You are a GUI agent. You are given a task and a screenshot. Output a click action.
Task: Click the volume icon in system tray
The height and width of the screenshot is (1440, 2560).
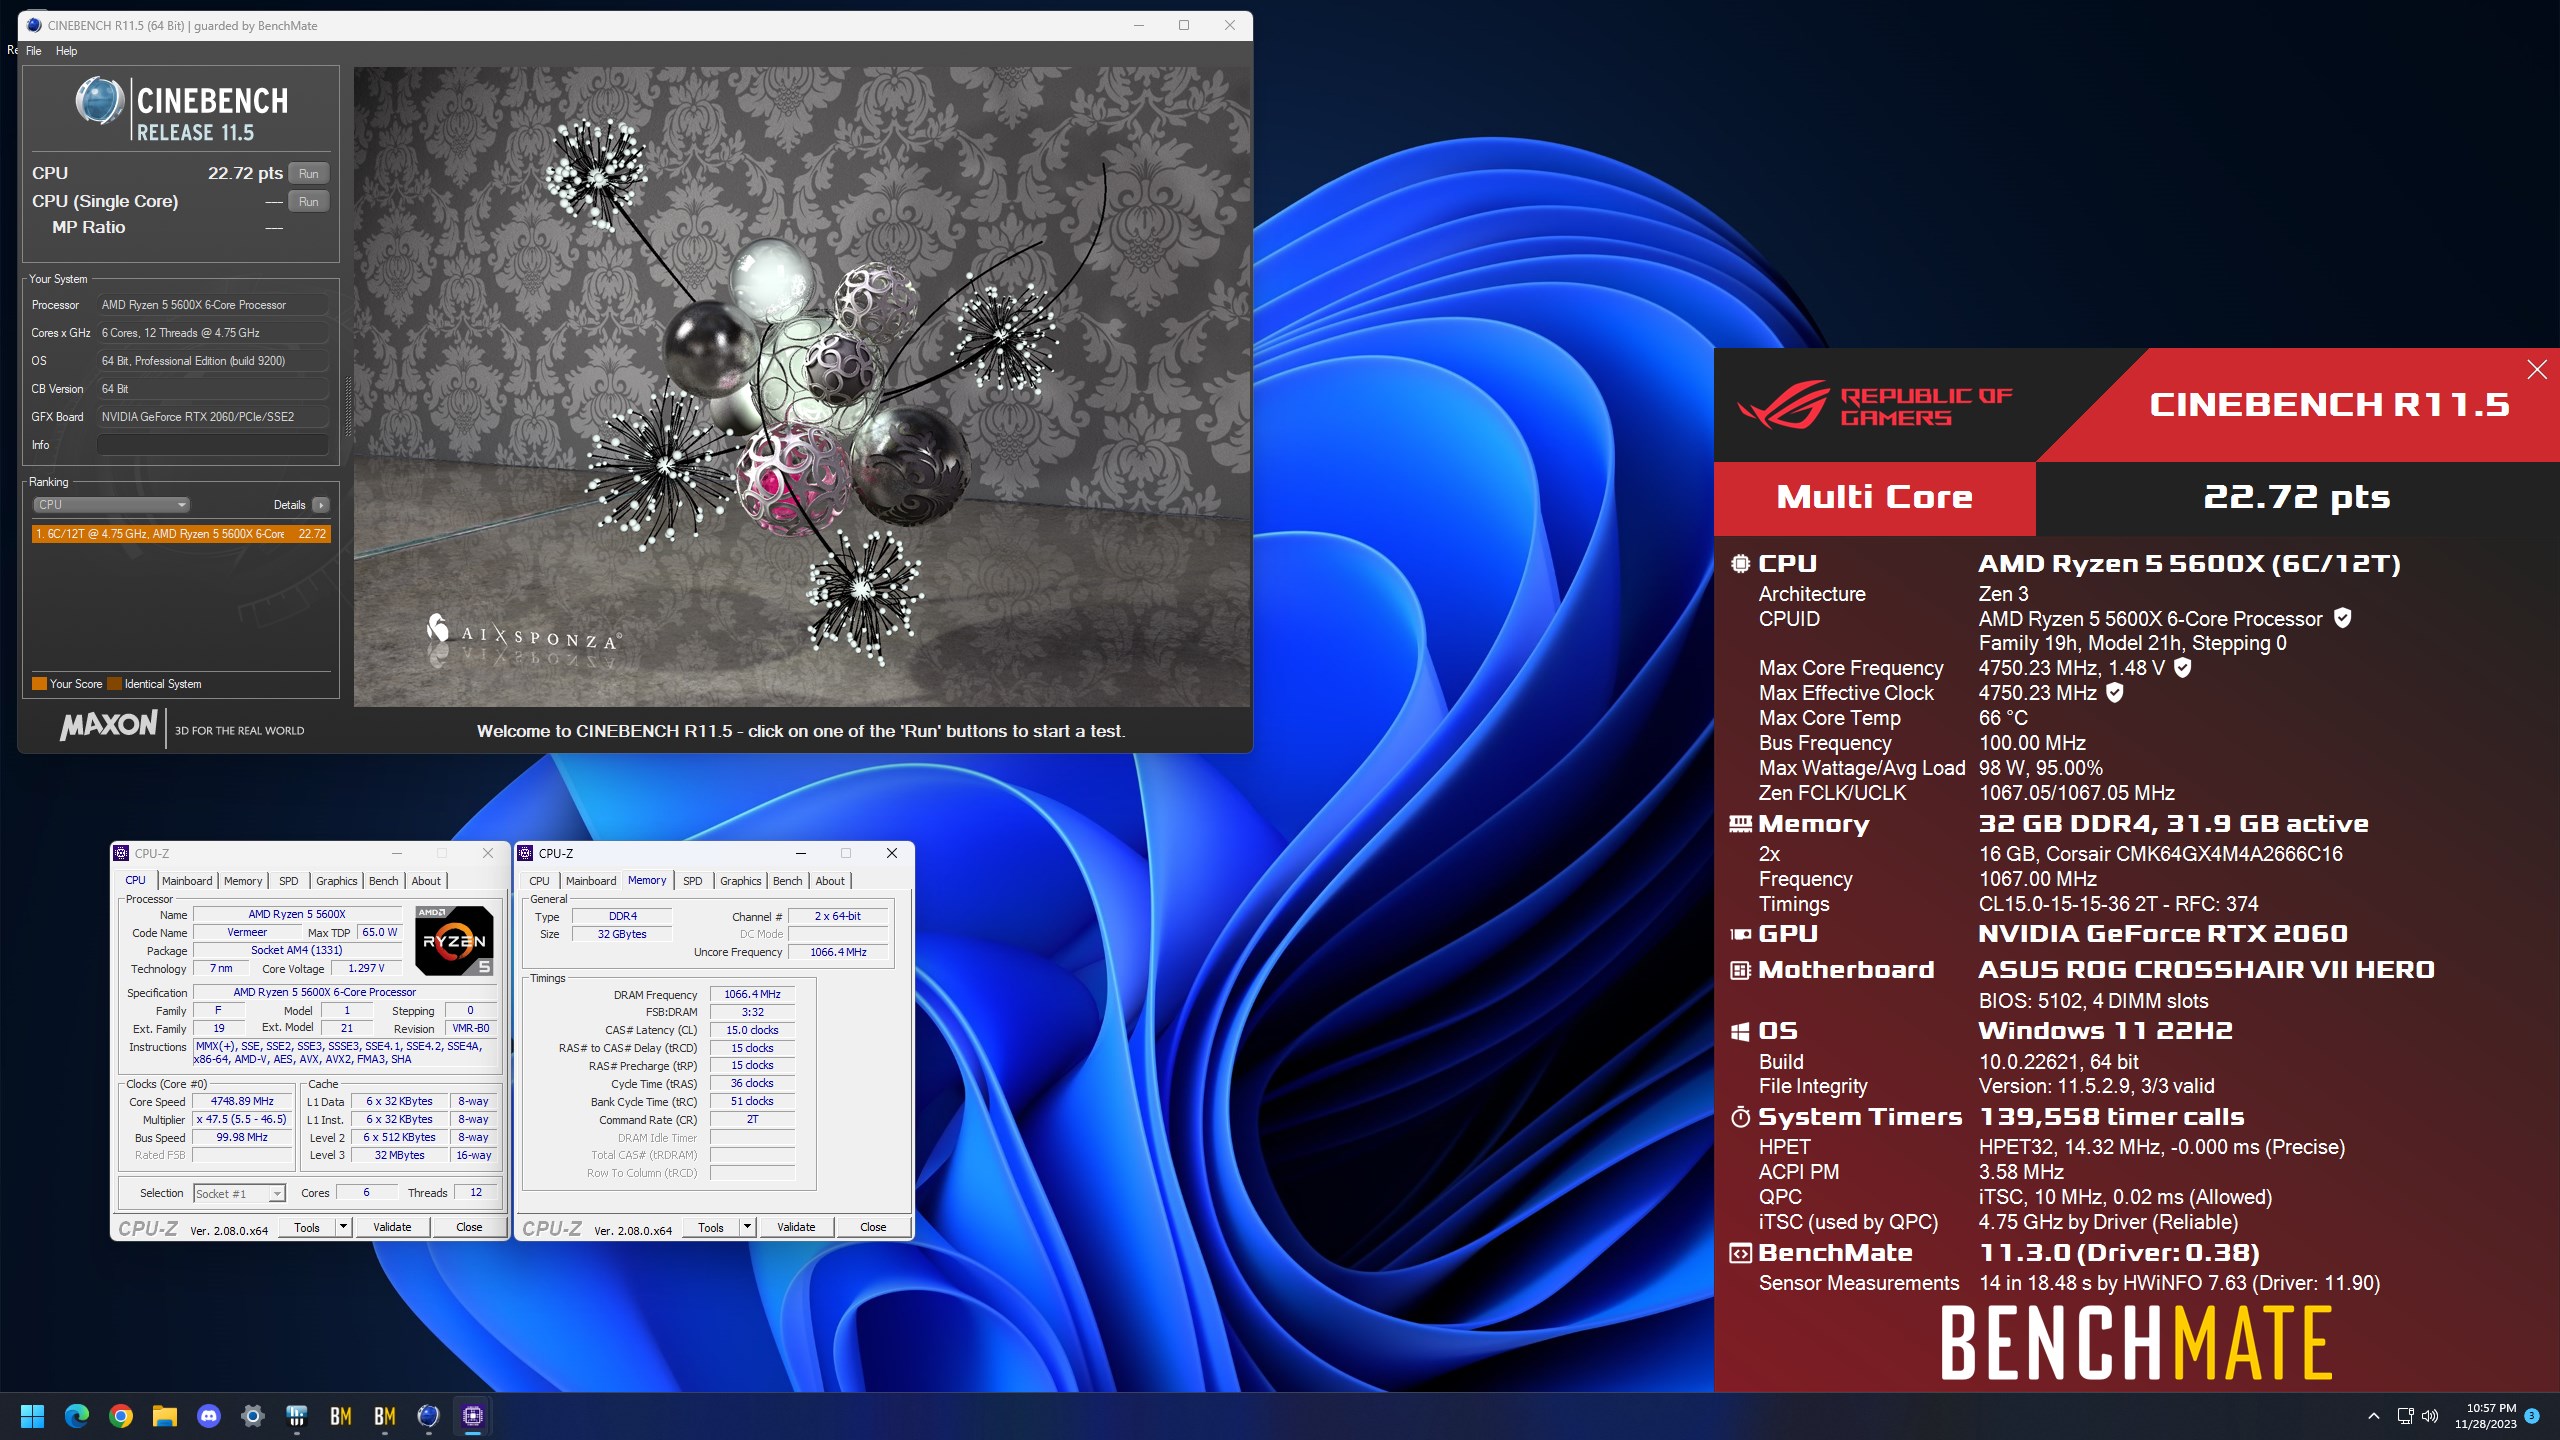coord(2430,1416)
